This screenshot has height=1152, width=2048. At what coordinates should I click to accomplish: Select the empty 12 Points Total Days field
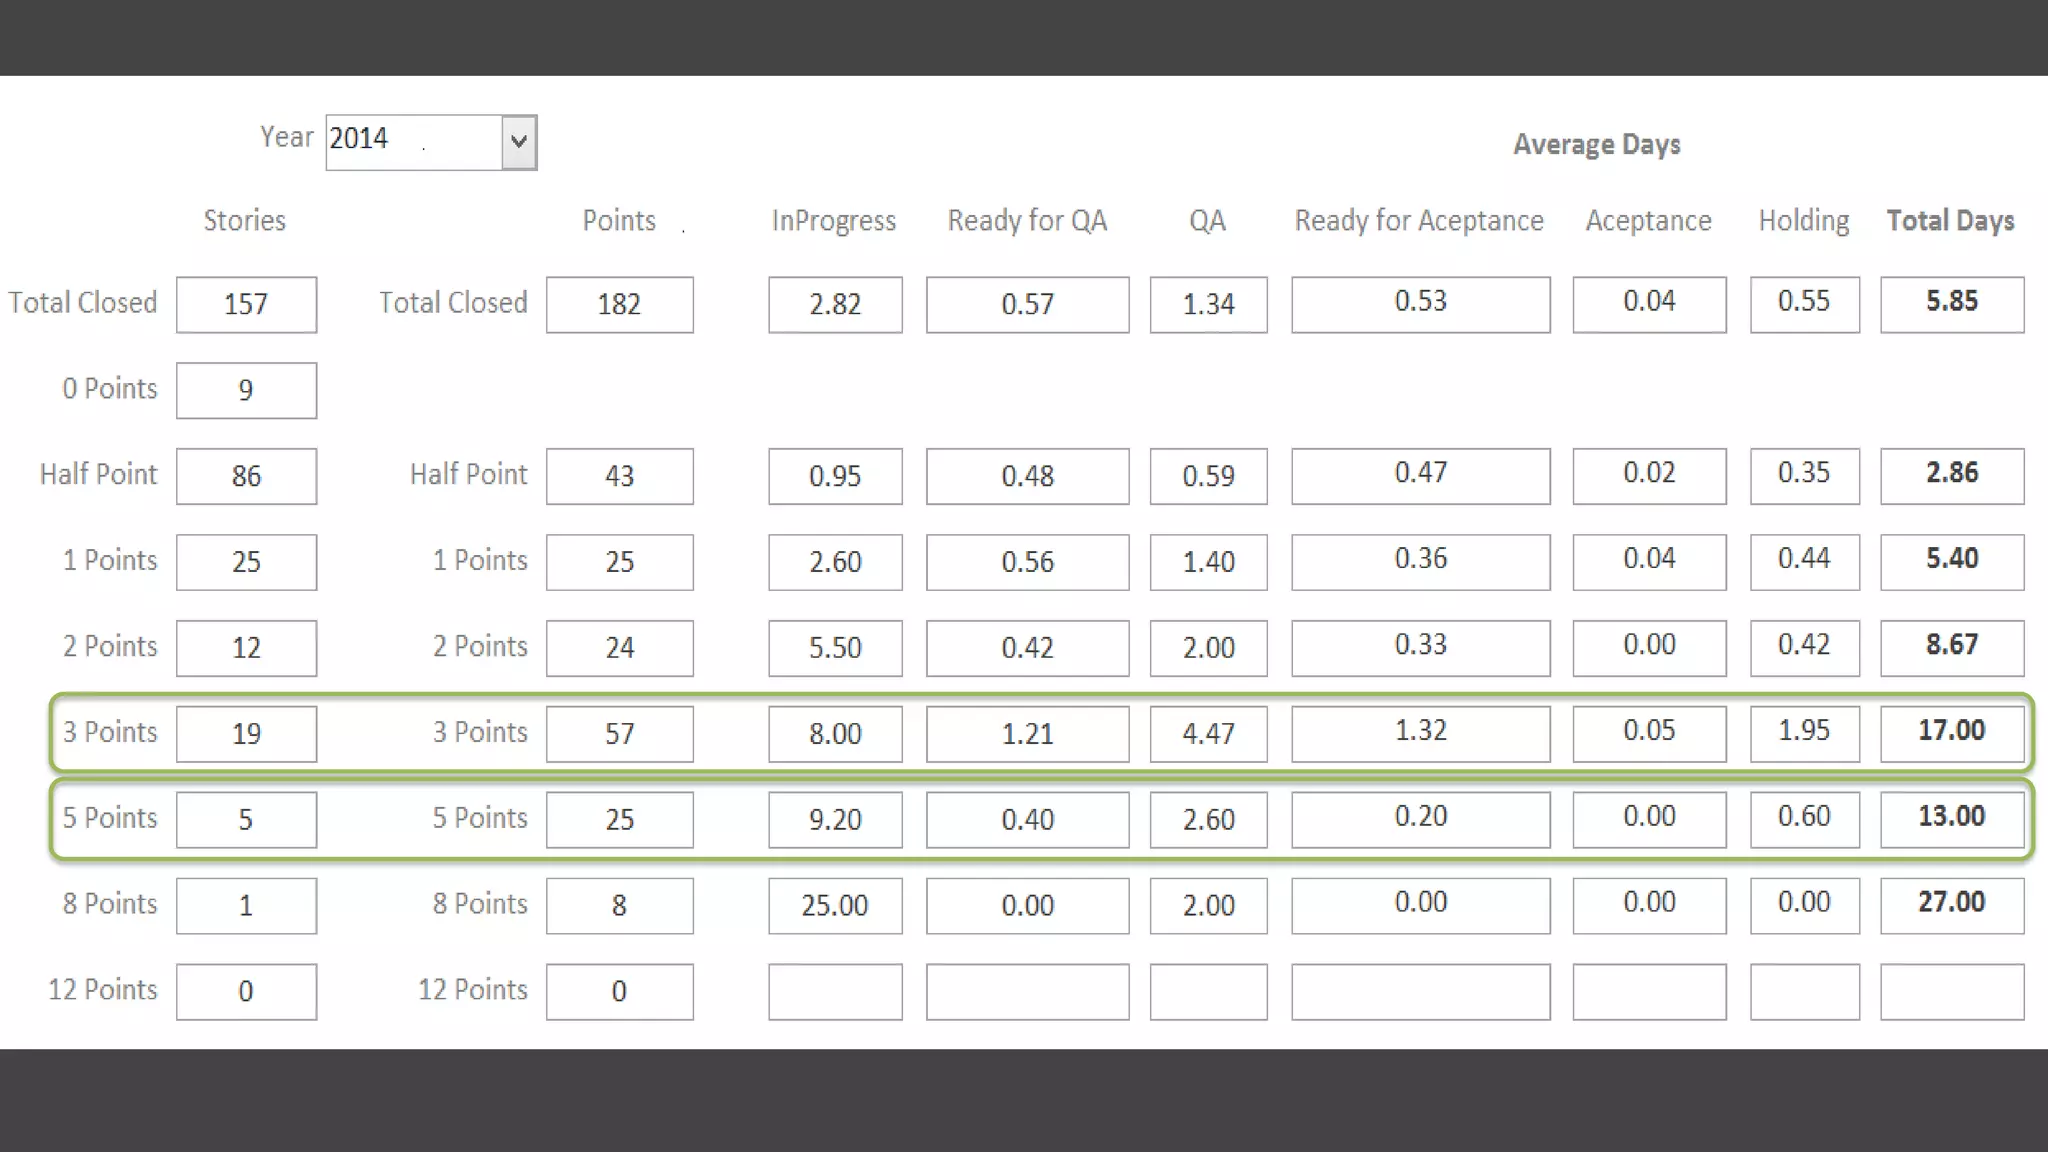click(1951, 991)
